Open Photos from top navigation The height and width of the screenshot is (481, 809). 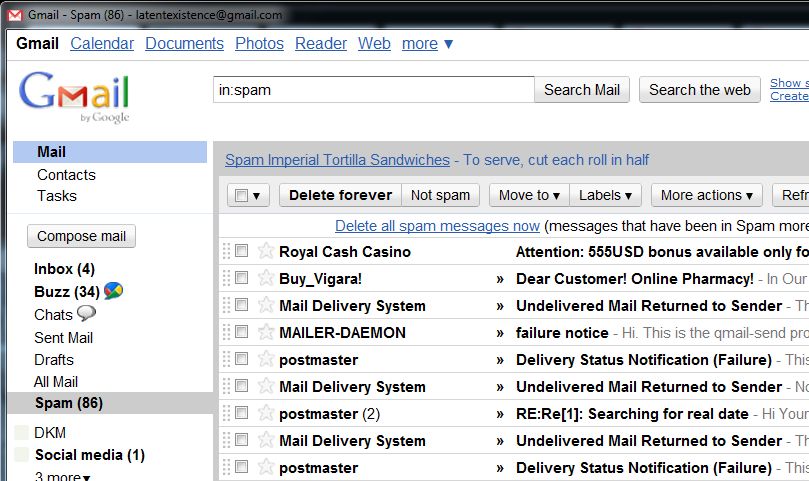click(x=260, y=44)
